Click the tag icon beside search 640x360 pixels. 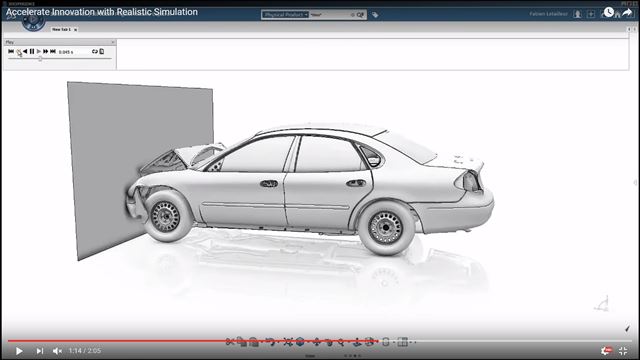pos(375,15)
